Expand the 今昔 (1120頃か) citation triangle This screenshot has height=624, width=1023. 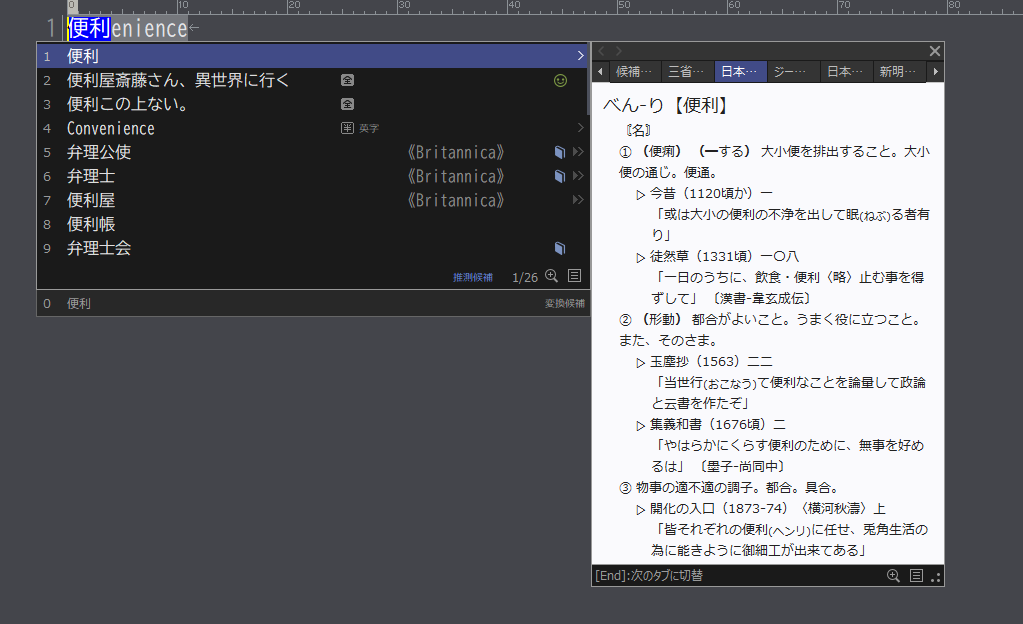(641, 194)
